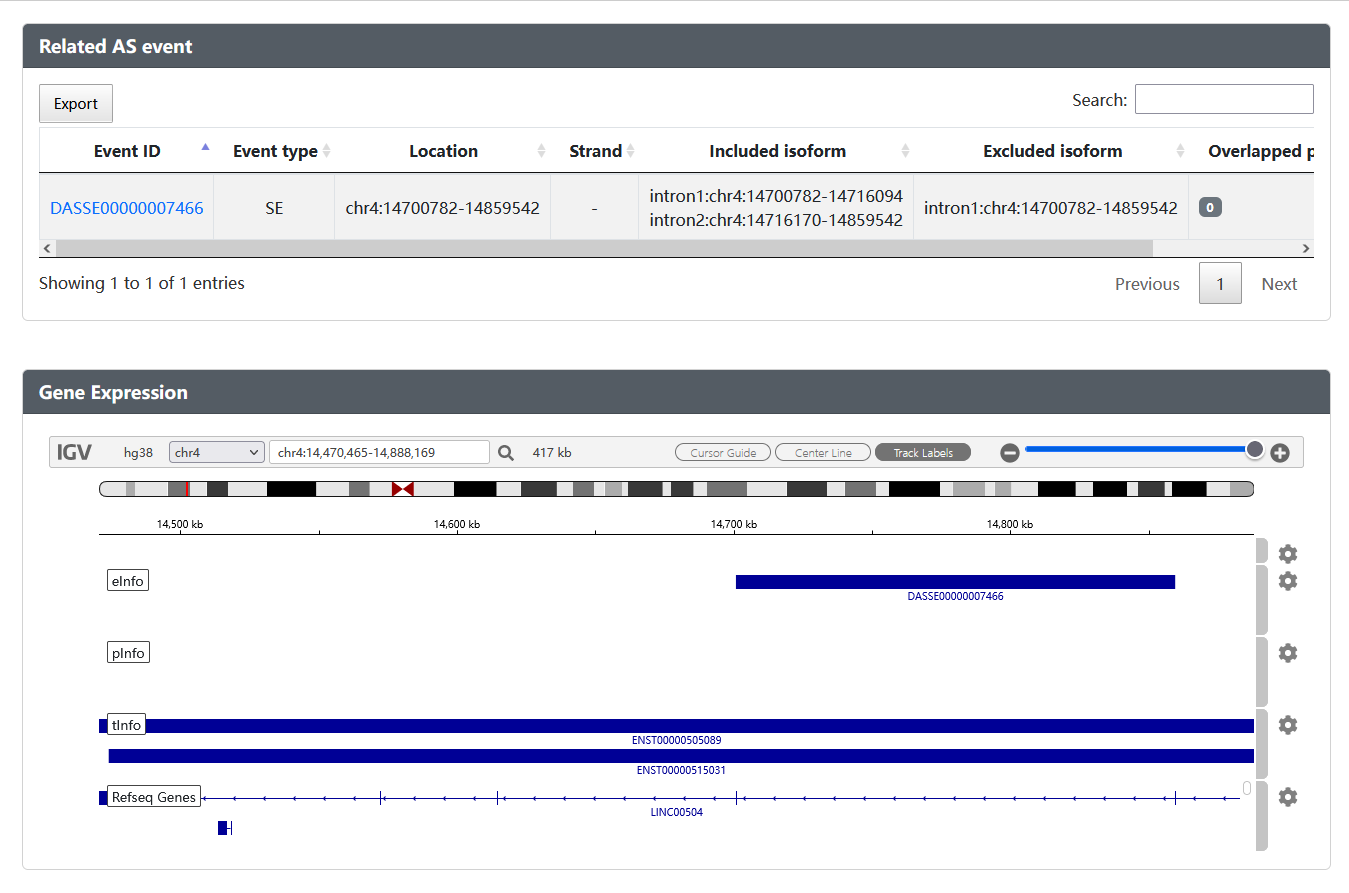
Task: Click the zoom out minus icon
Action: pyautogui.click(x=1010, y=453)
